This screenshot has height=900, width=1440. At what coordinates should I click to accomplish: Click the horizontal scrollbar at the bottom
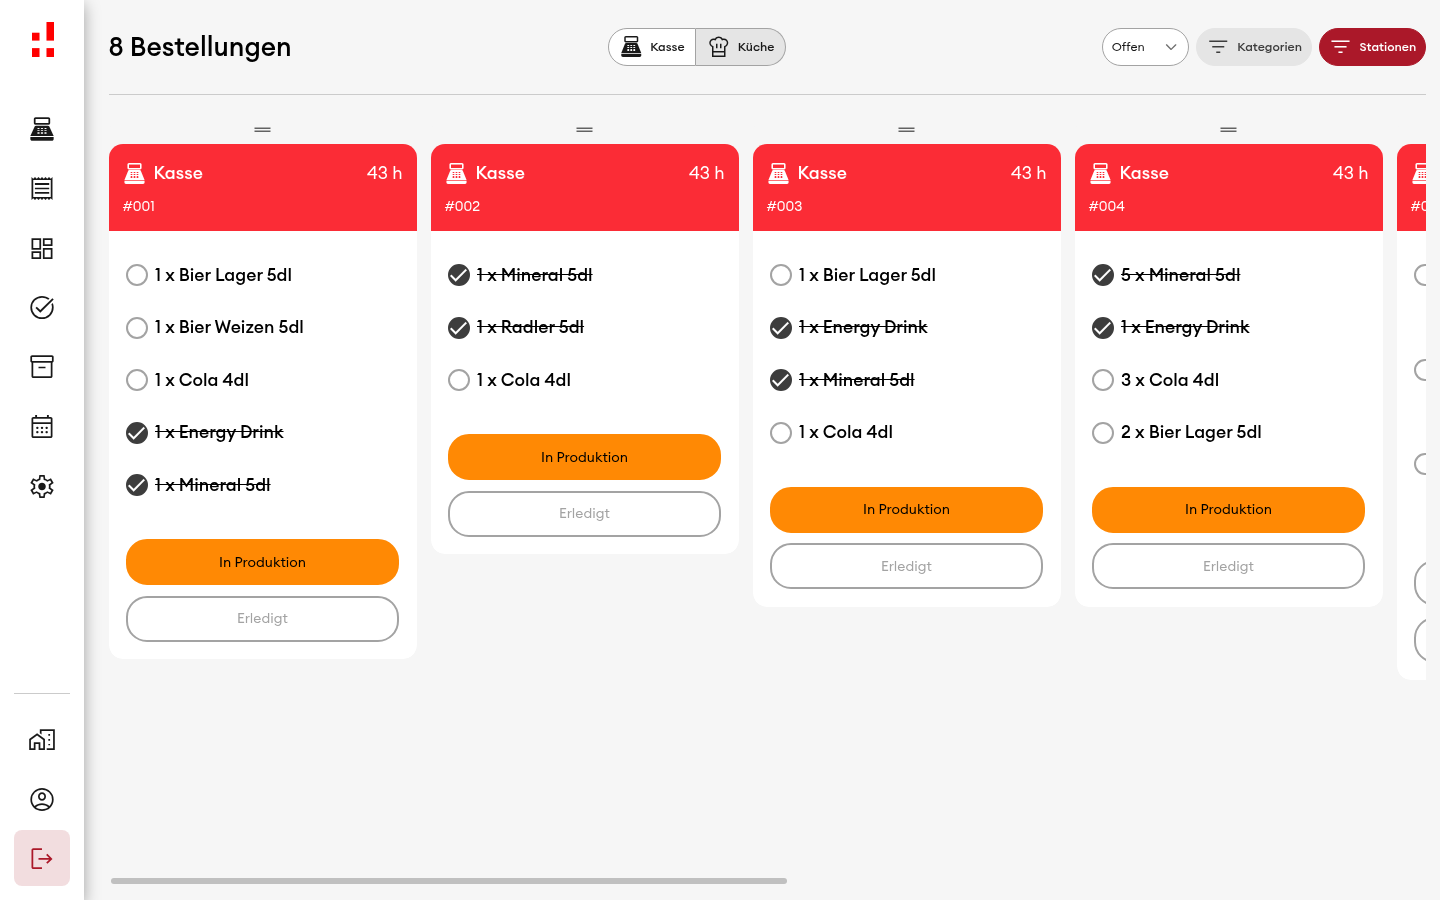(x=449, y=881)
